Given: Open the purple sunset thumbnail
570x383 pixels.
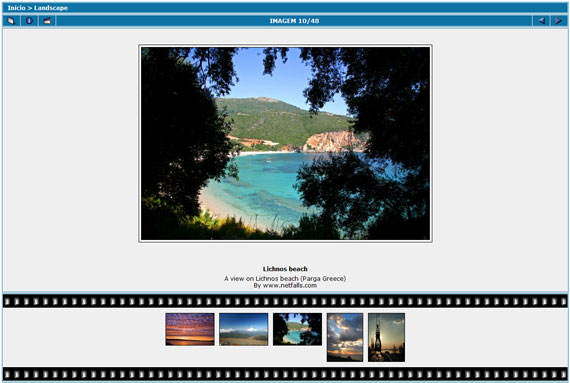Looking at the screenshot, I should [190, 329].
